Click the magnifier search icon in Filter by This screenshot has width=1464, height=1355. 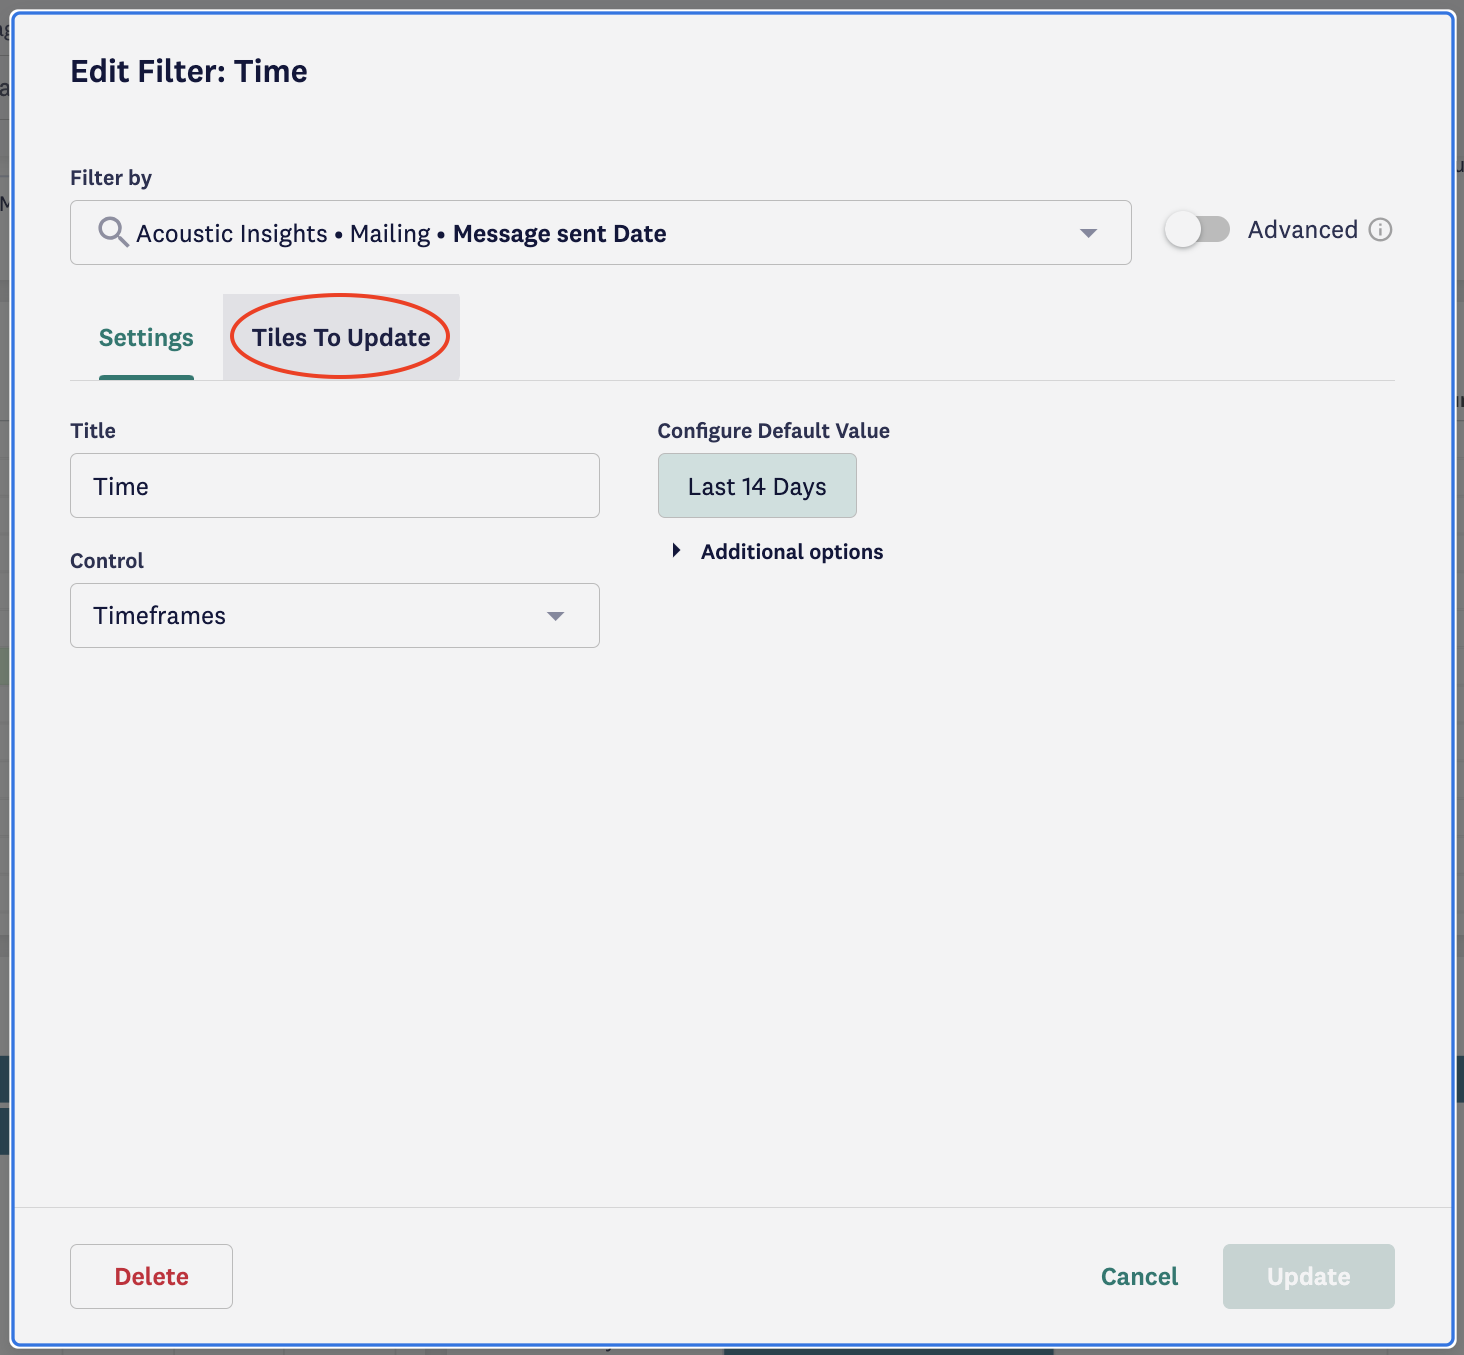[x=112, y=232]
